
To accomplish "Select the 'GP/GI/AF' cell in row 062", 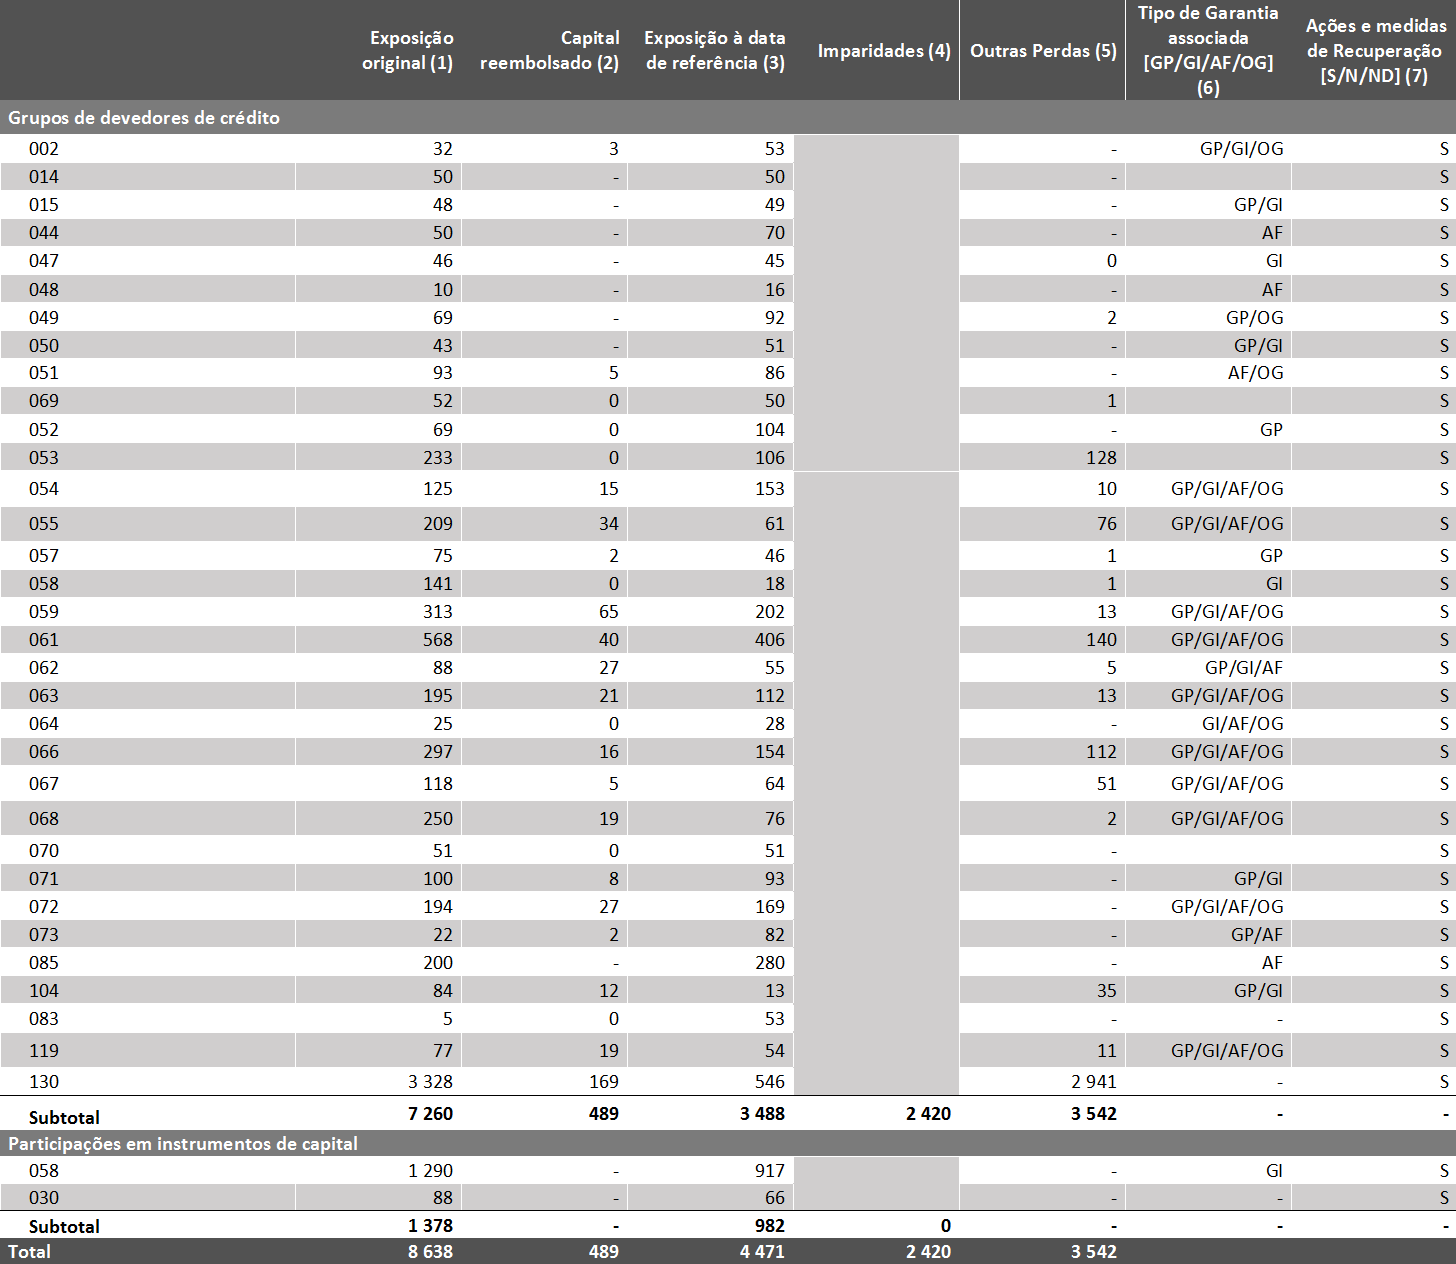I will 1244,668.
